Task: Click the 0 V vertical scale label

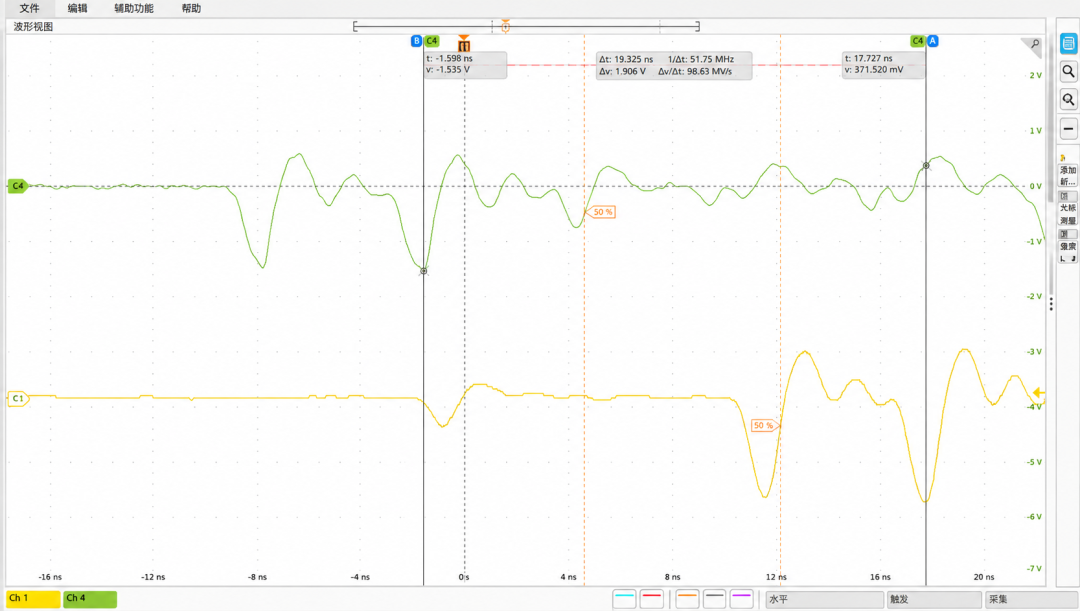Action: 1035,186
